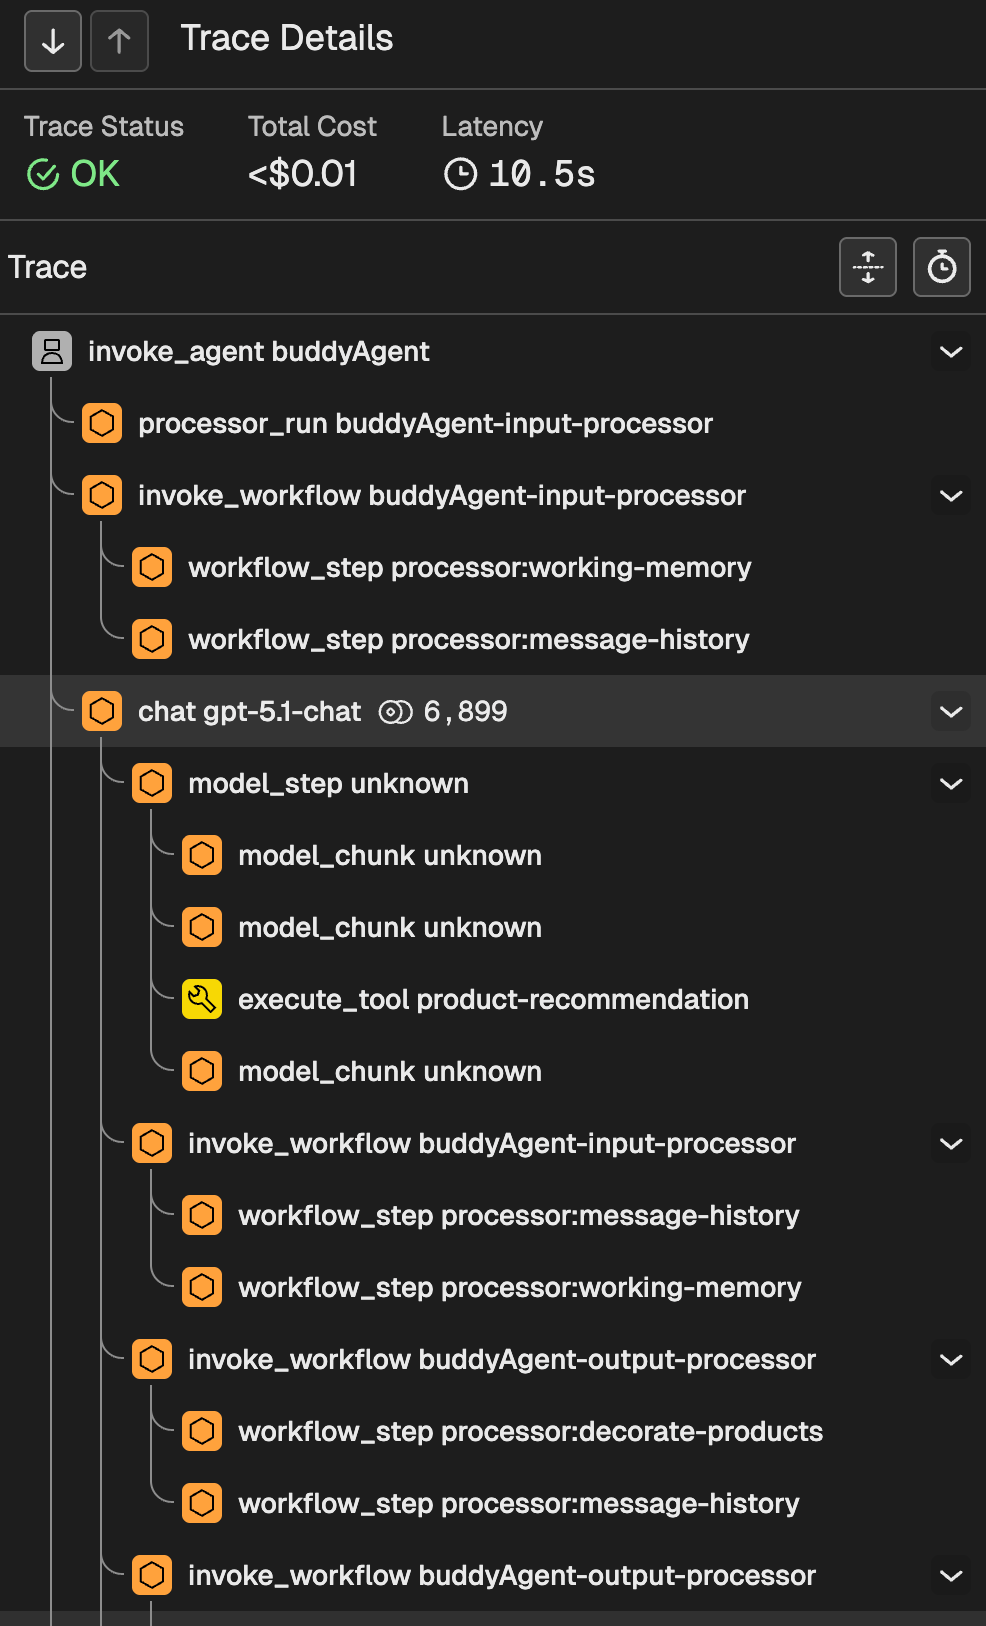Click the token count icon beside 6,899
Screen dimensions: 986x1626
pyautogui.click(x=395, y=712)
